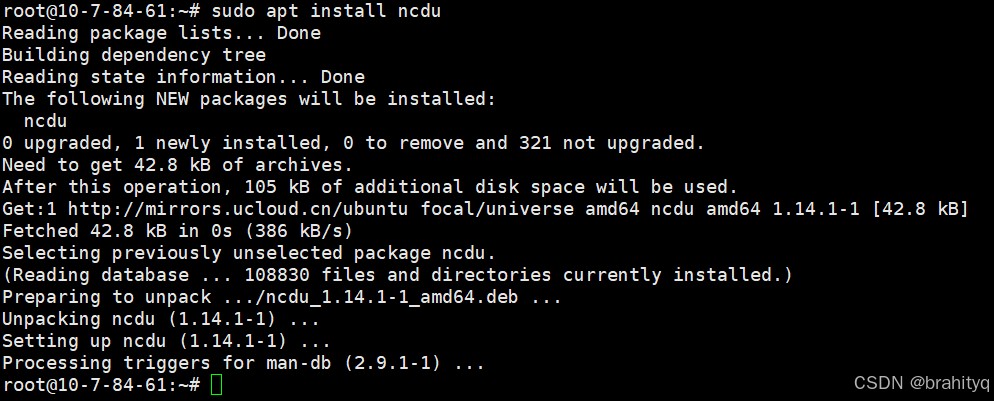Click the green terminal cursor block
This screenshot has height=401, width=994.
coord(217,385)
